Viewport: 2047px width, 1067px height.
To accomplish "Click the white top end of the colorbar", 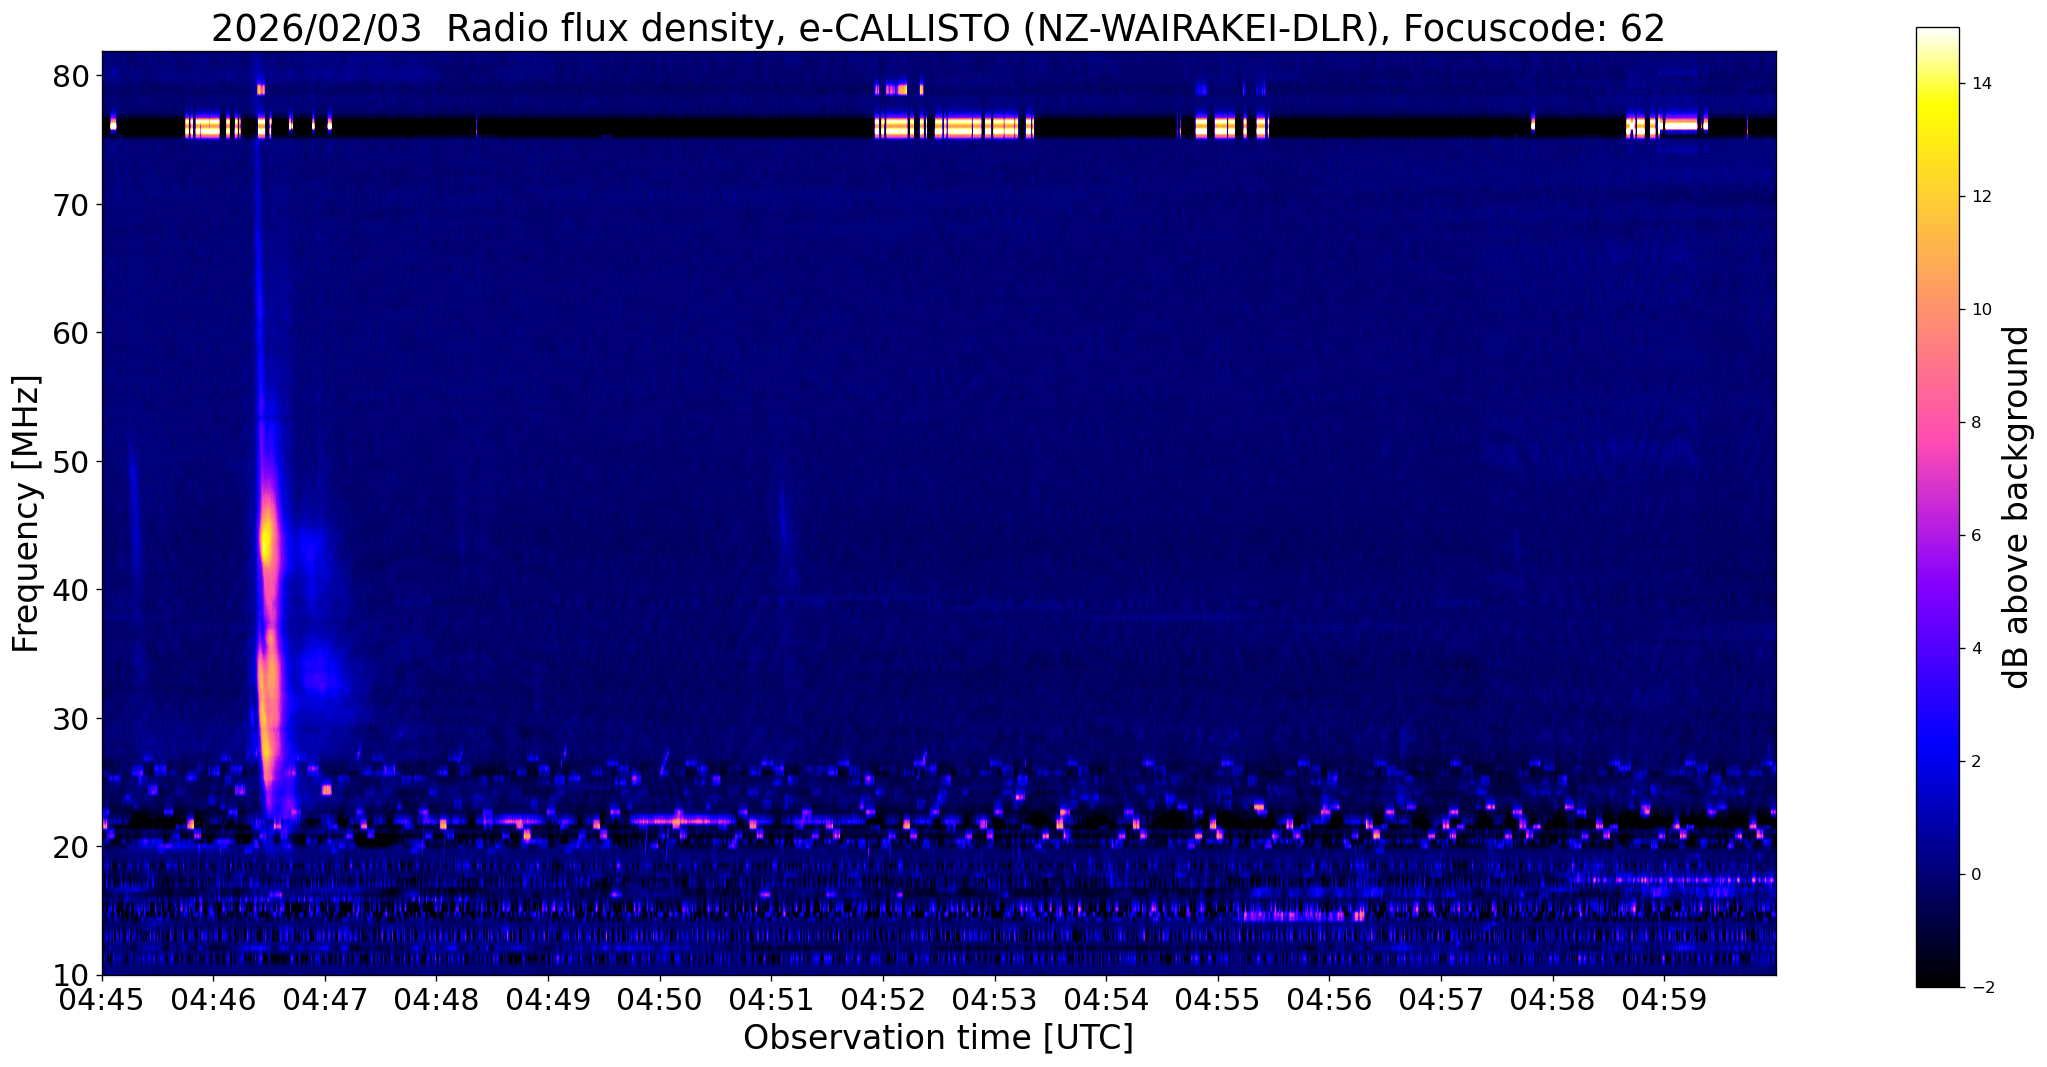I will [1937, 35].
